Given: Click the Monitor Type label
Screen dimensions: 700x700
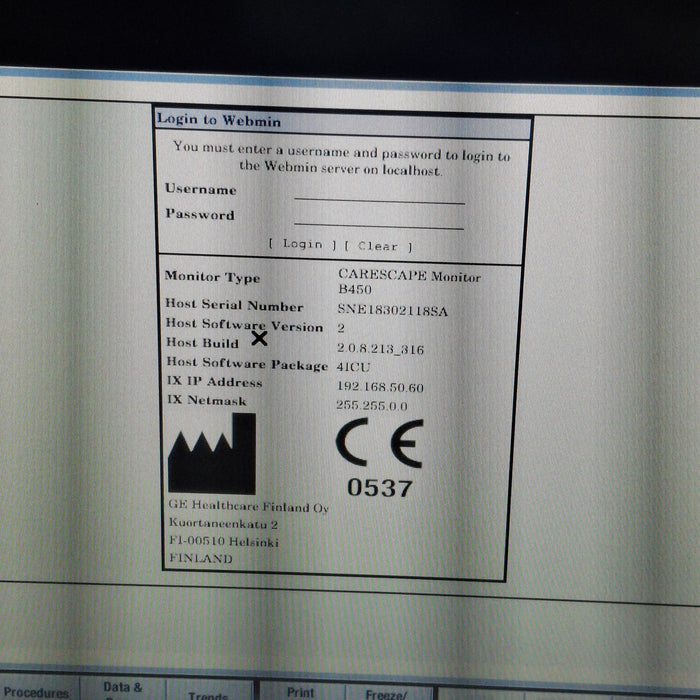Looking at the screenshot, I should 212,277.
